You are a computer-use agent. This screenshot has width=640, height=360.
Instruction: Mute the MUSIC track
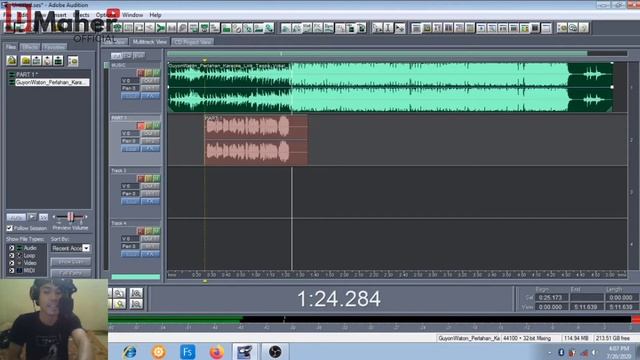point(156,73)
